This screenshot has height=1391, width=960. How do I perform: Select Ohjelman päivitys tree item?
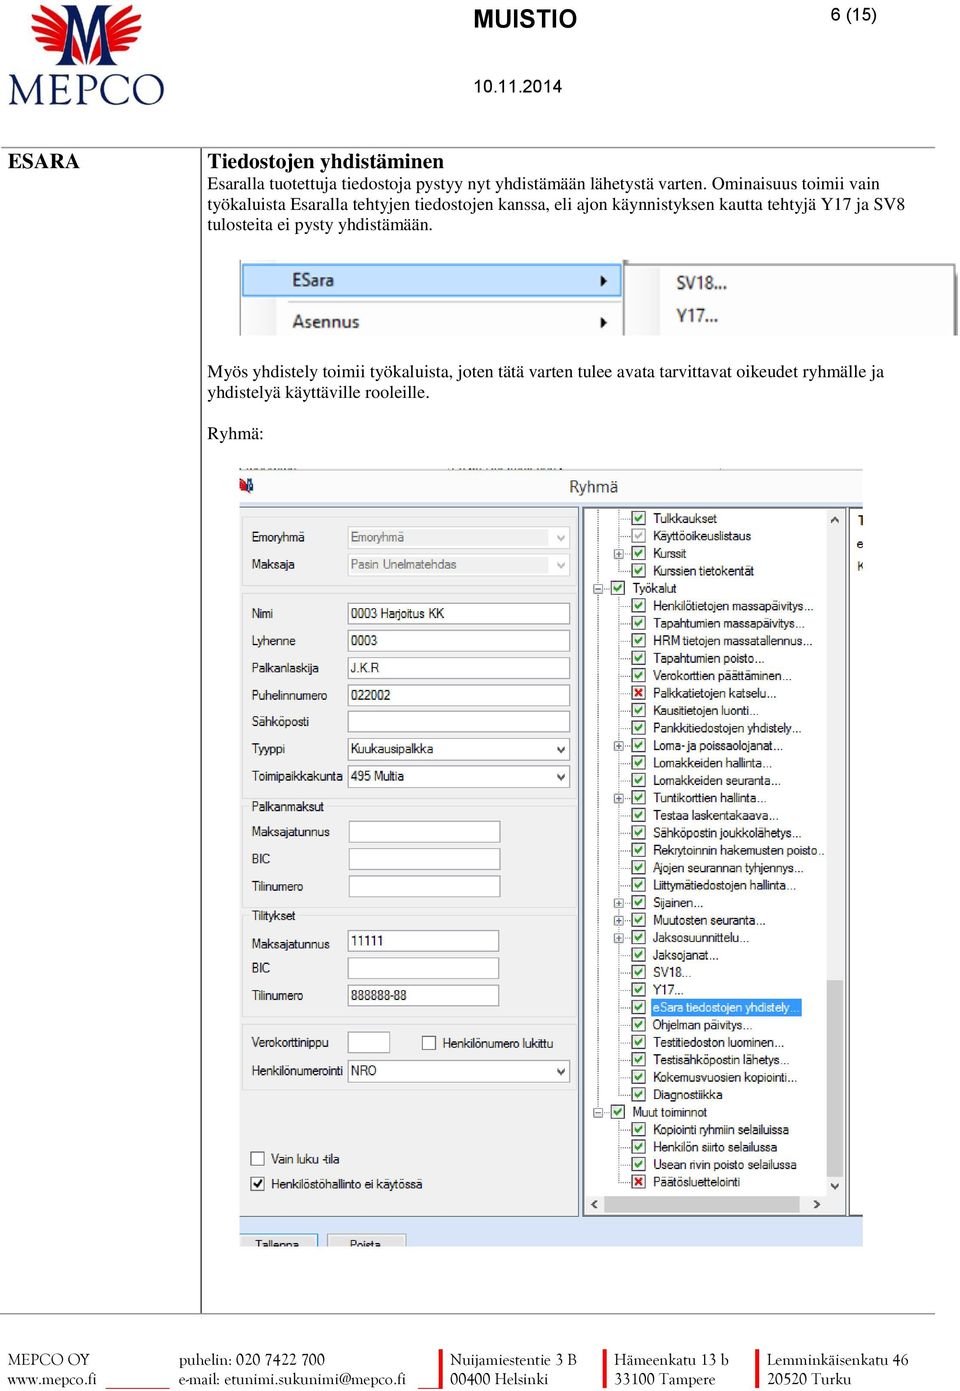click(703, 1025)
